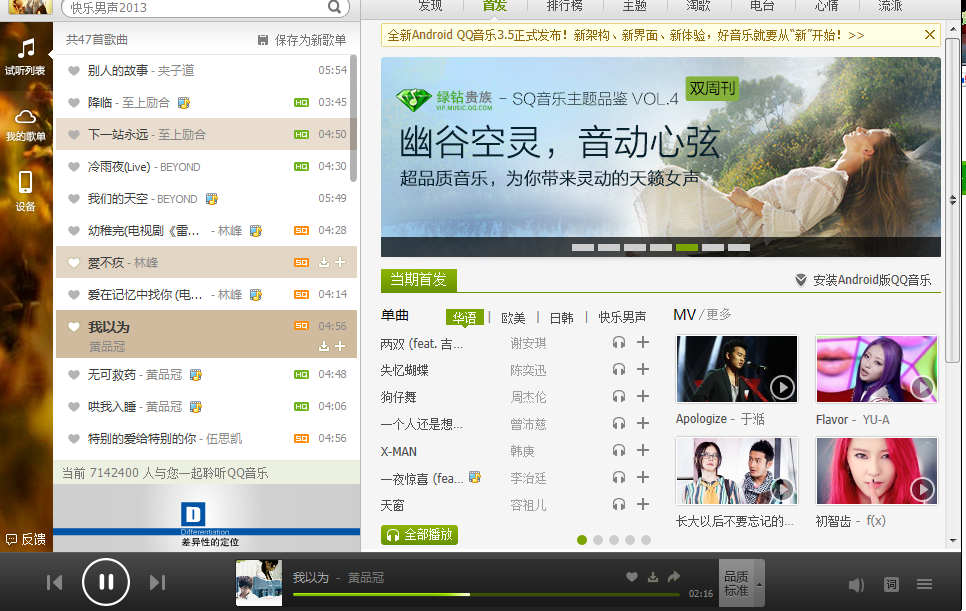
Task: Open the song 一夜惊喜 link
Action: pos(421,479)
